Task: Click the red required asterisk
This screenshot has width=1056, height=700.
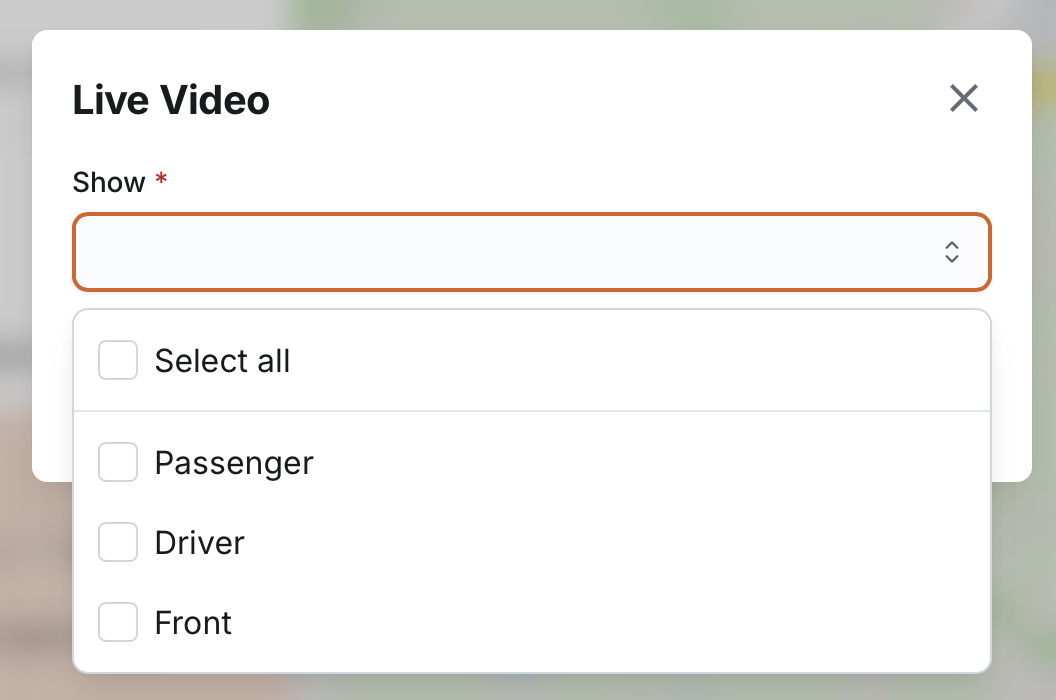Action: click(160, 182)
